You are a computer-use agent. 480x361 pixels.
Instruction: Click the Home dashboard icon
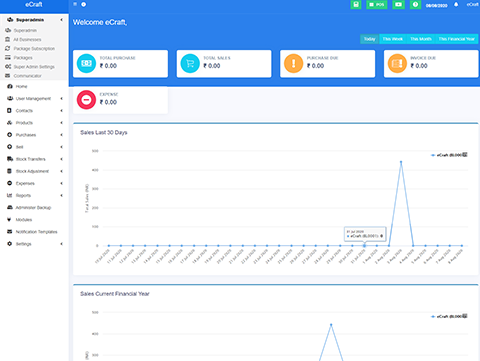[x=10, y=86]
